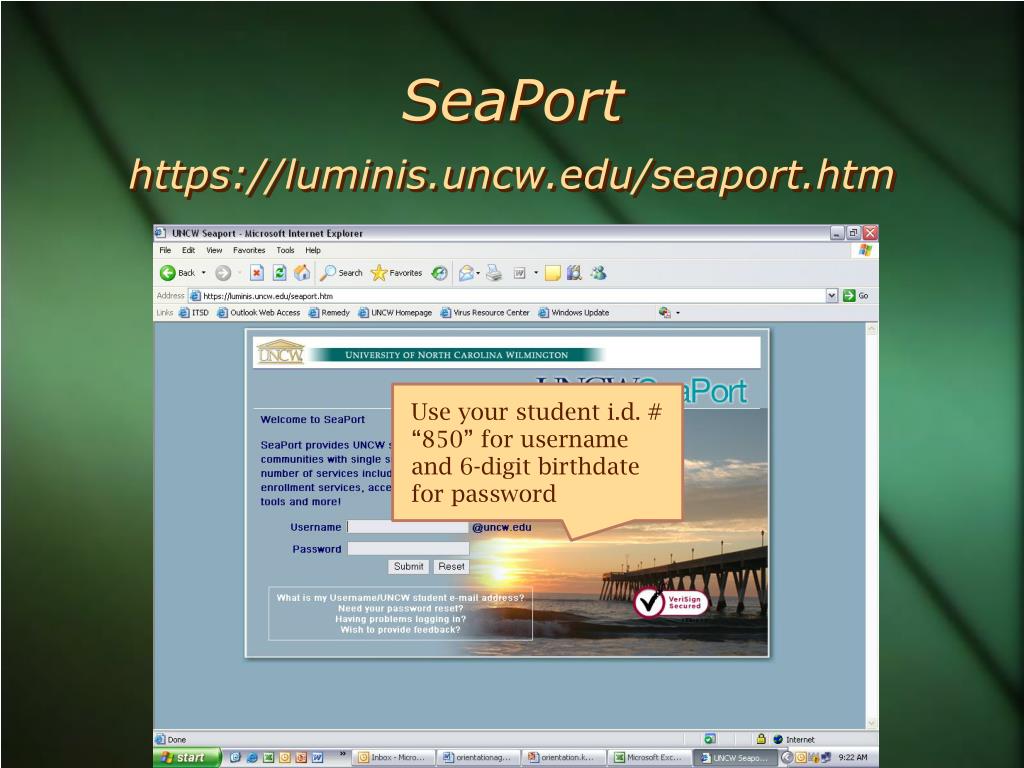Viewport: 1024px width, 768px height.
Task: Switch to Microsoft Excel taskbar button
Action: pyautogui.click(x=649, y=758)
